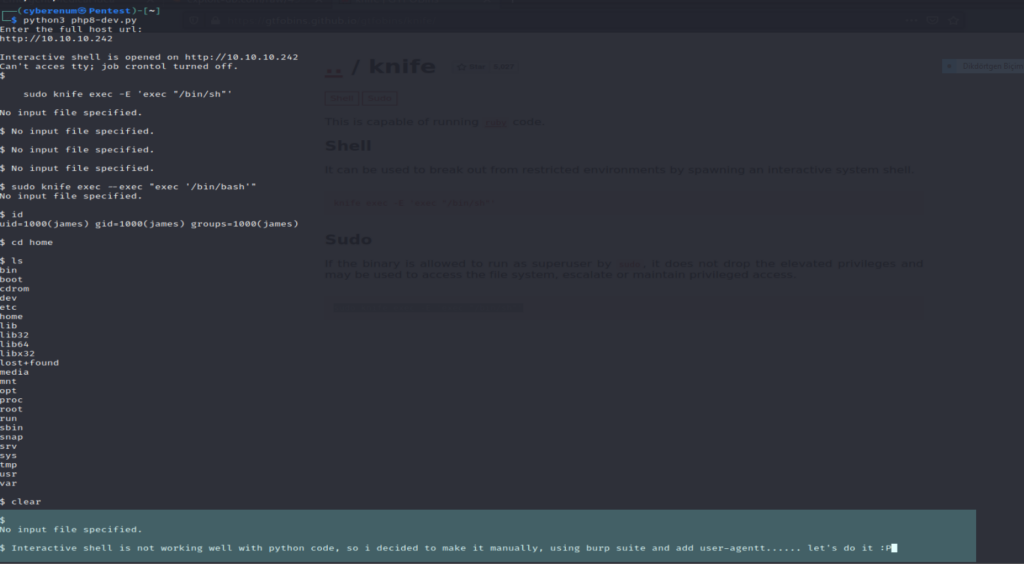Click the 'http://10.10.10.242' host URL line

(56, 39)
